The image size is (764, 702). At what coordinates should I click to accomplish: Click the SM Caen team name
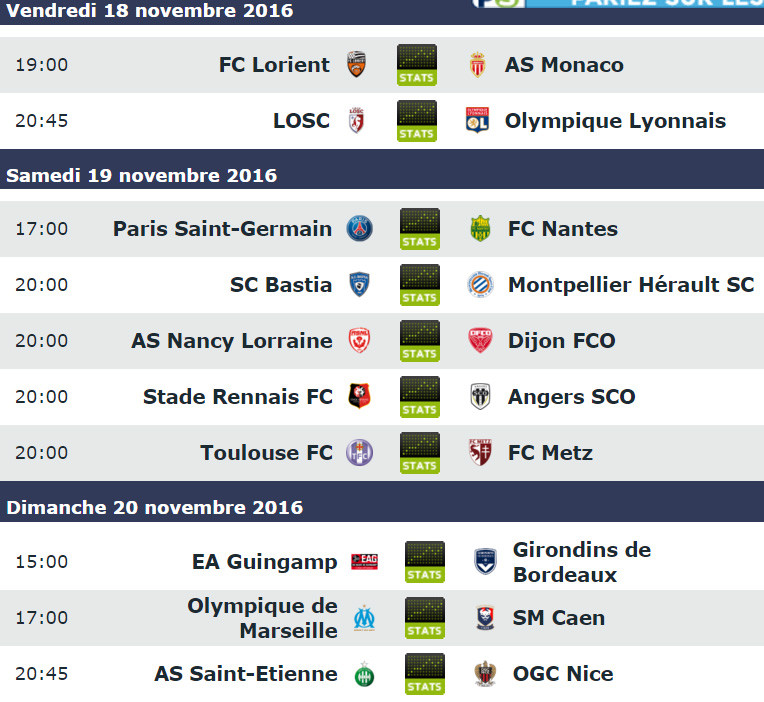tap(559, 618)
